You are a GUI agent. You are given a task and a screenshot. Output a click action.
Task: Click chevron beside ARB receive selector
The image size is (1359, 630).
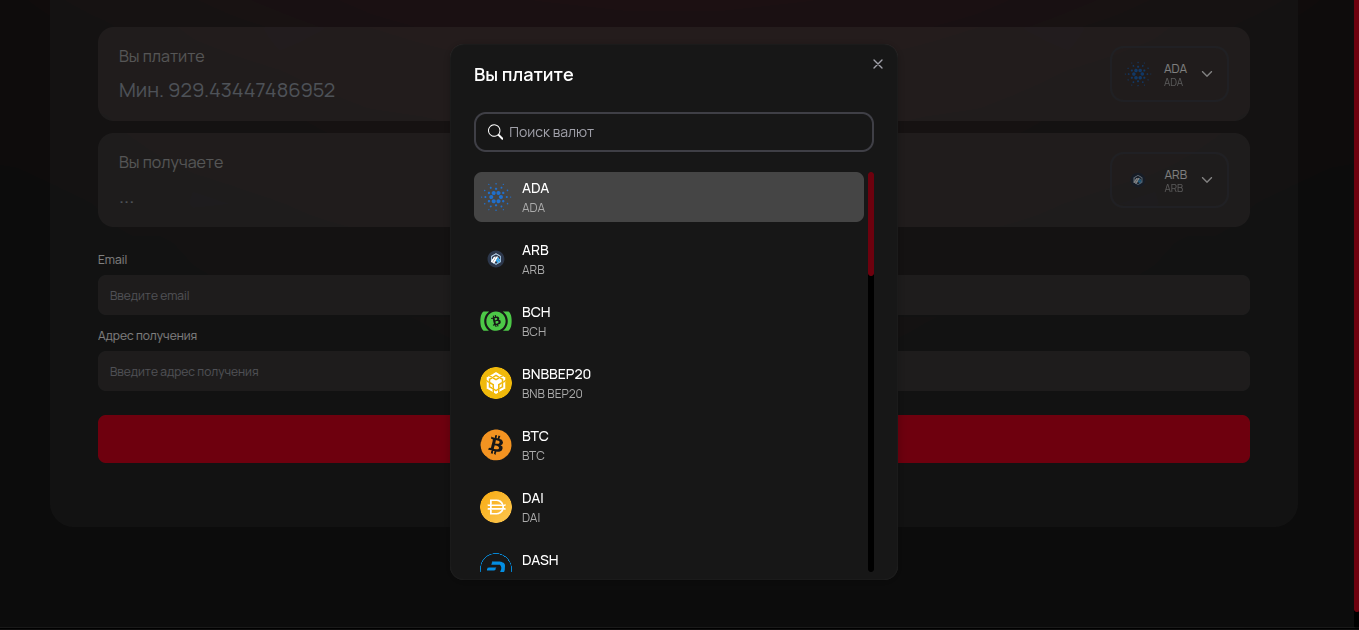pos(1207,180)
